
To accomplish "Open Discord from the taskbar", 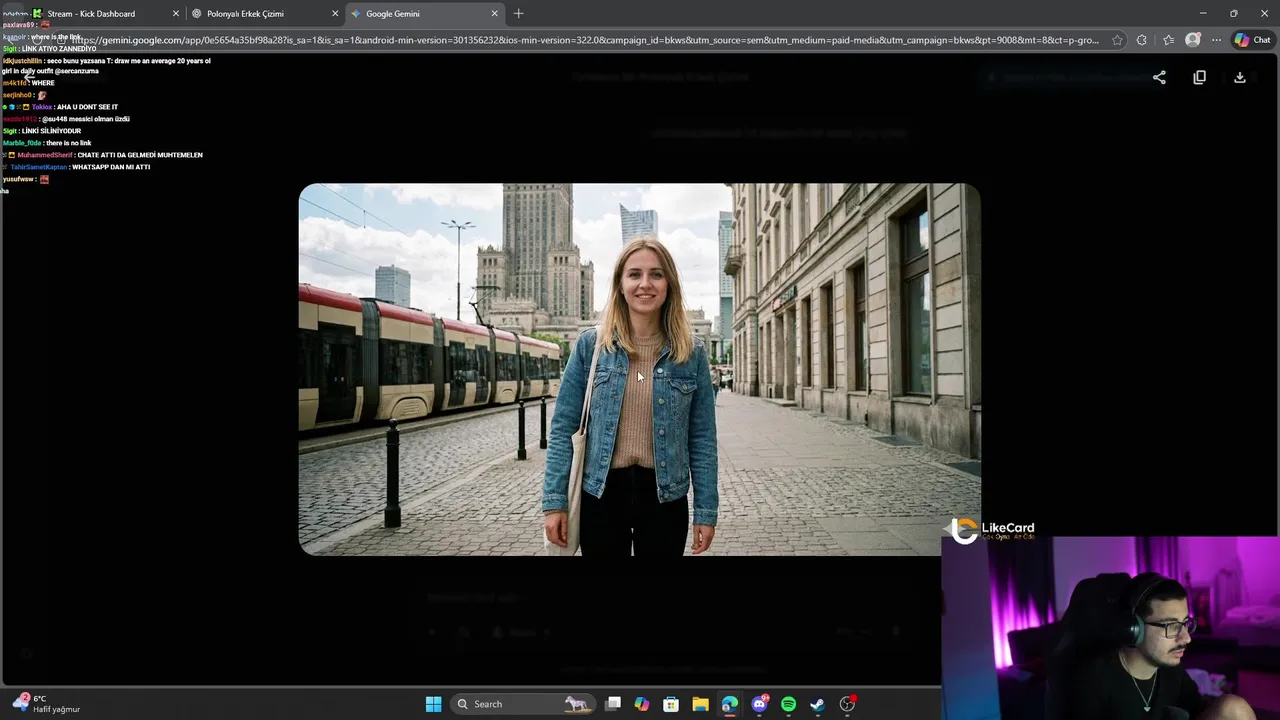I will tap(759, 704).
